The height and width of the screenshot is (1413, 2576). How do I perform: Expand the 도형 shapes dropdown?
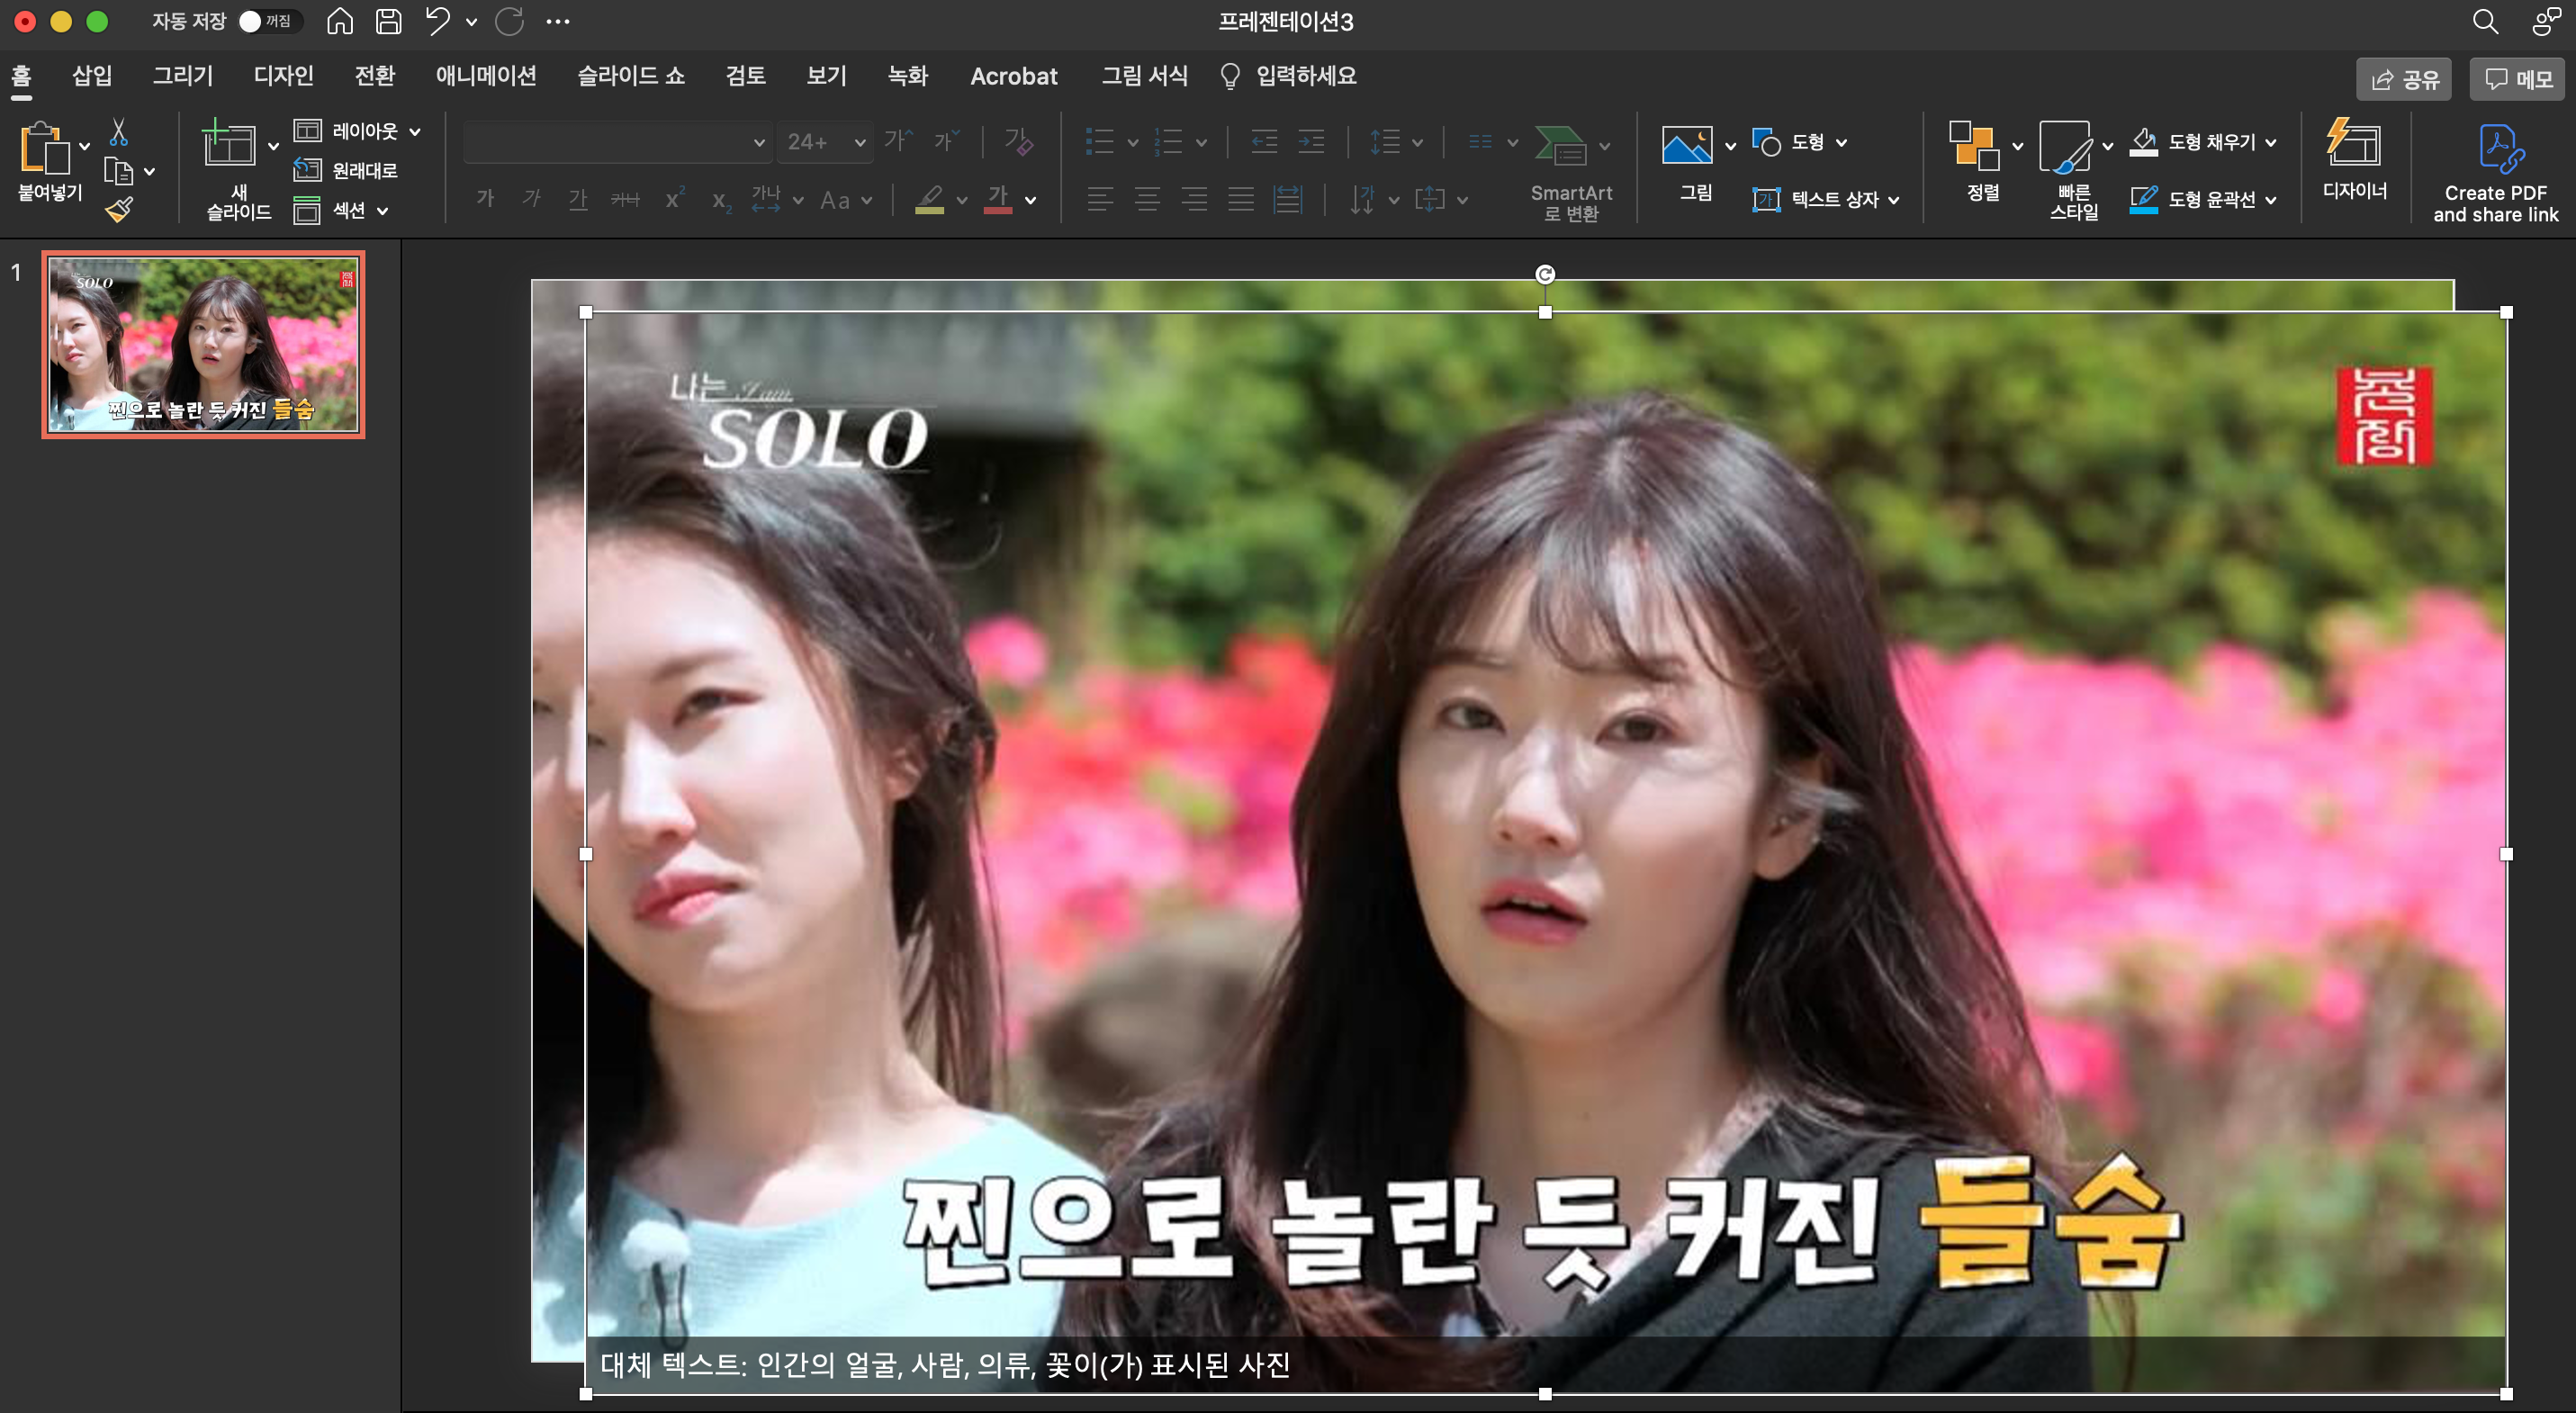tap(1841, 142)
